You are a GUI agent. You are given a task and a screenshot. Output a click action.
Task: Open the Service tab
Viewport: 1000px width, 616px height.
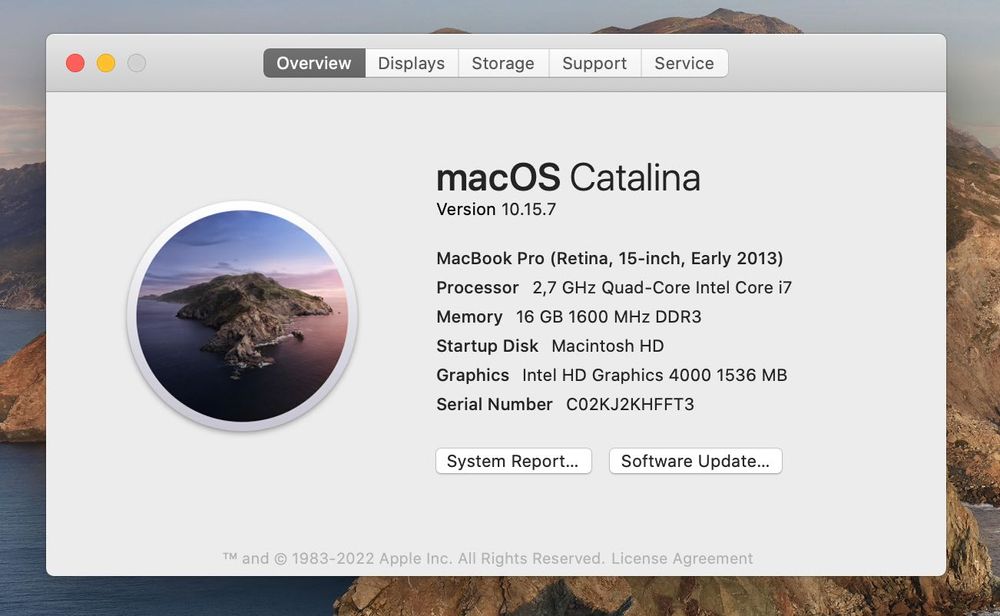tap(684, 63)
